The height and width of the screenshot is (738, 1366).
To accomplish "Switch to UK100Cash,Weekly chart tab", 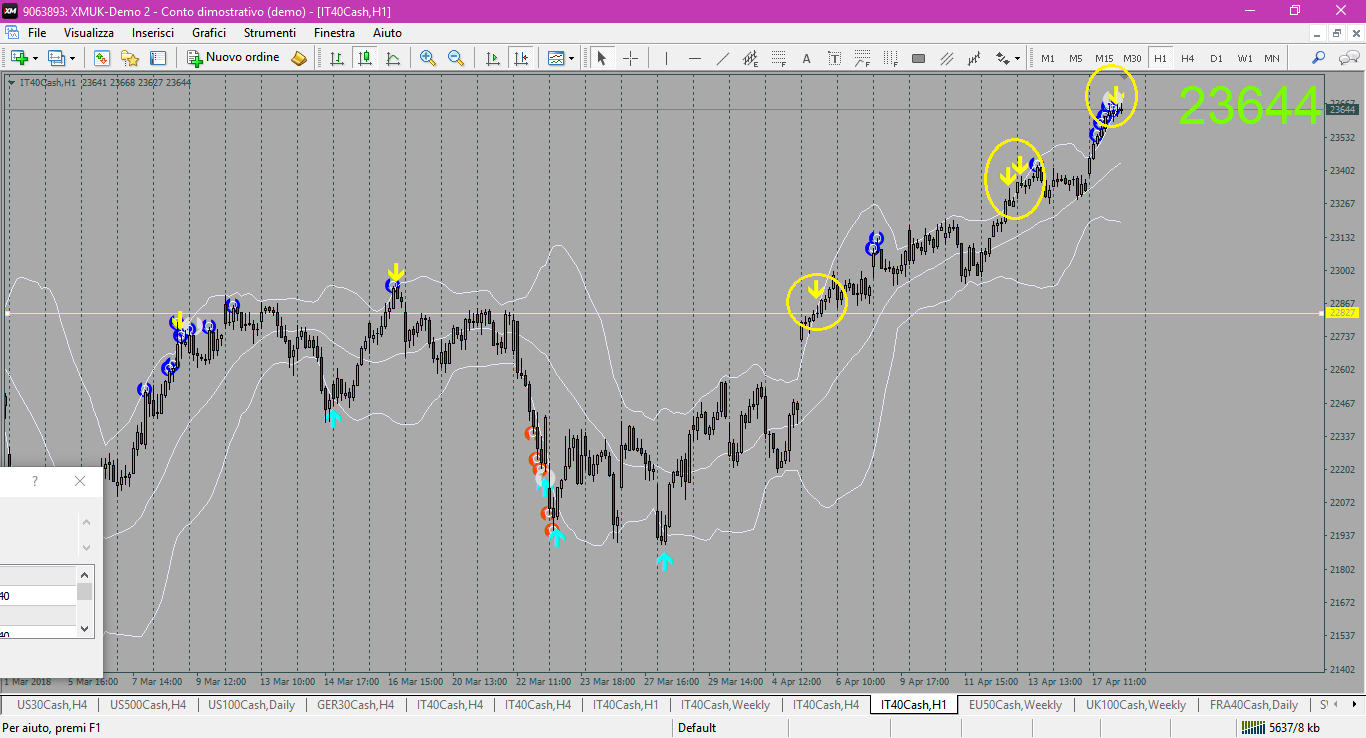I will point(1136,705).
